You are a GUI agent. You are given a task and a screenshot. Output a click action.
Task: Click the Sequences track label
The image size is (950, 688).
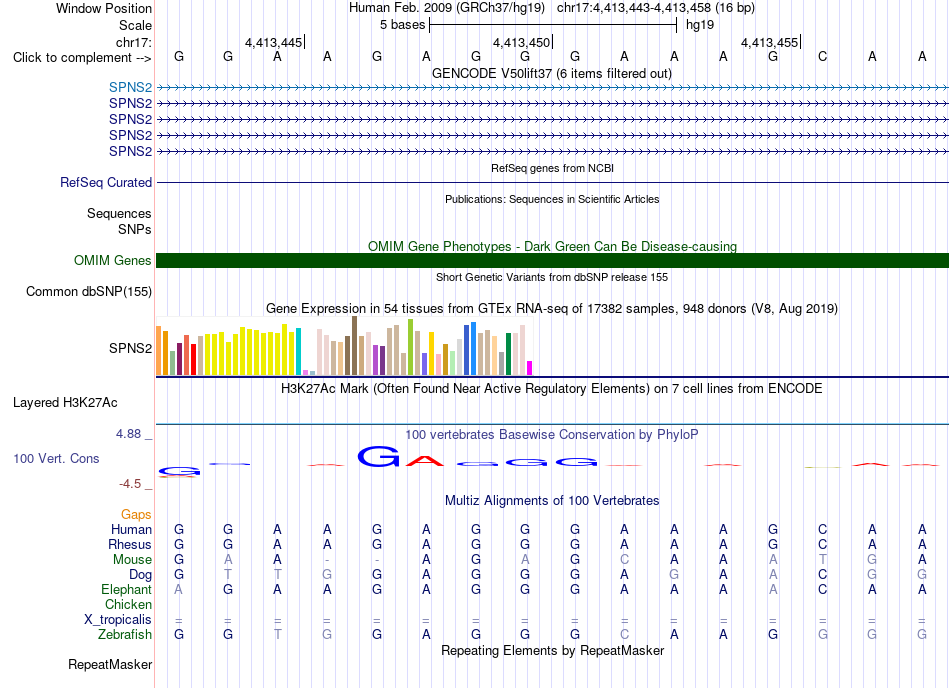click(119, 213)
